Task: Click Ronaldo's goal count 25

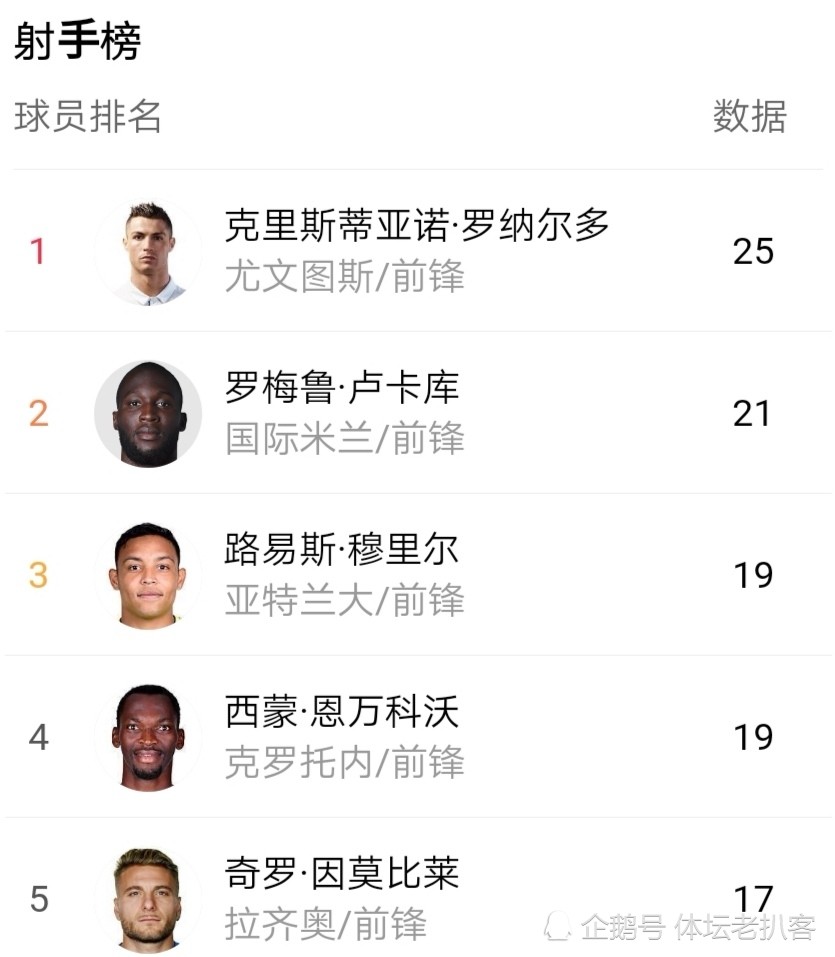Action: [753, 251]
